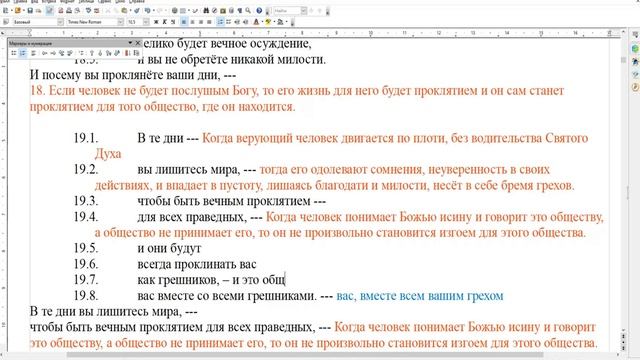The height and width of the screenshot is (360, 640).
Task: Click the Zoom magnifier icon
Action: pyautogui.click(x=248, y=11)
